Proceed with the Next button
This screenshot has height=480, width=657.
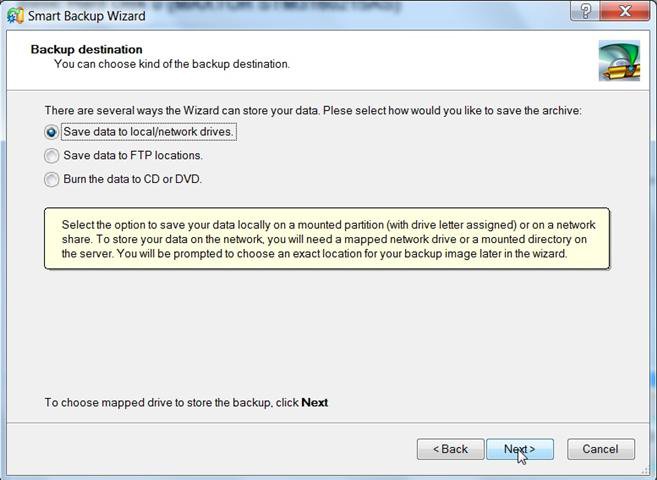[x=520, y=449]
